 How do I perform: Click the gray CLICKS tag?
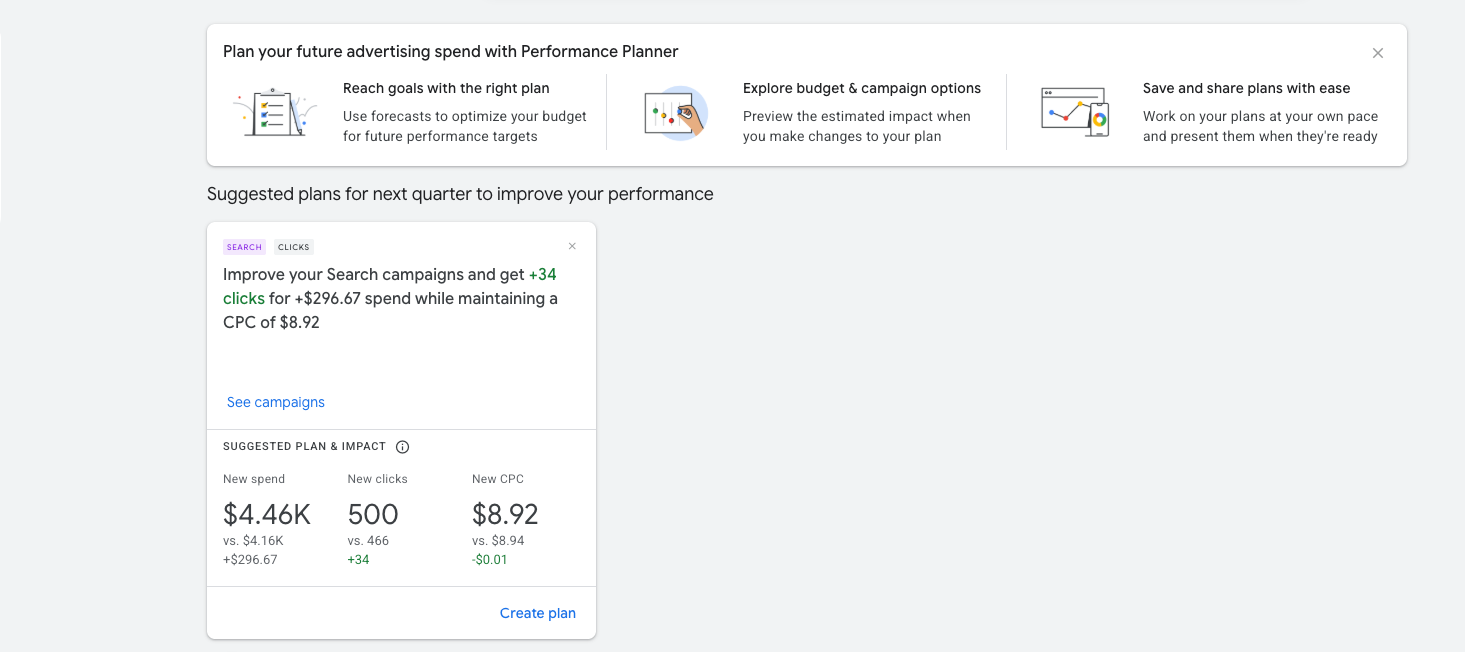tap(294, 247)
